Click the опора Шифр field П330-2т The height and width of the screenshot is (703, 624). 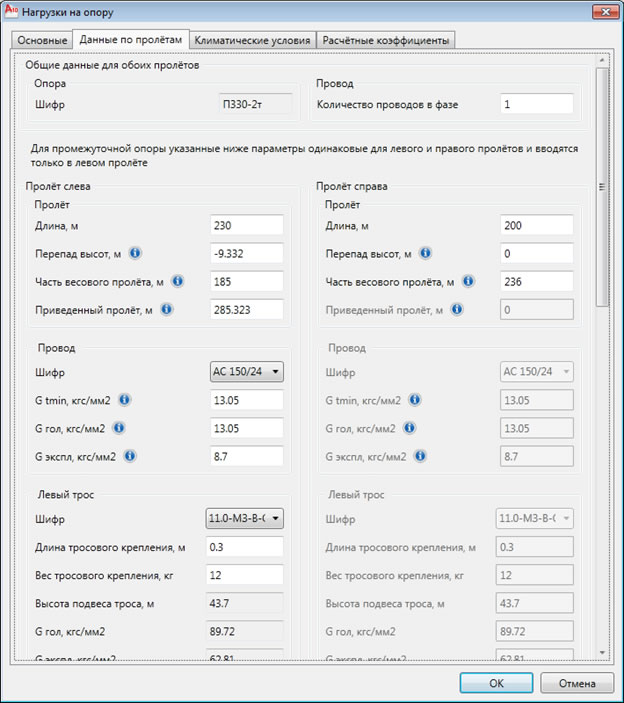256,104
